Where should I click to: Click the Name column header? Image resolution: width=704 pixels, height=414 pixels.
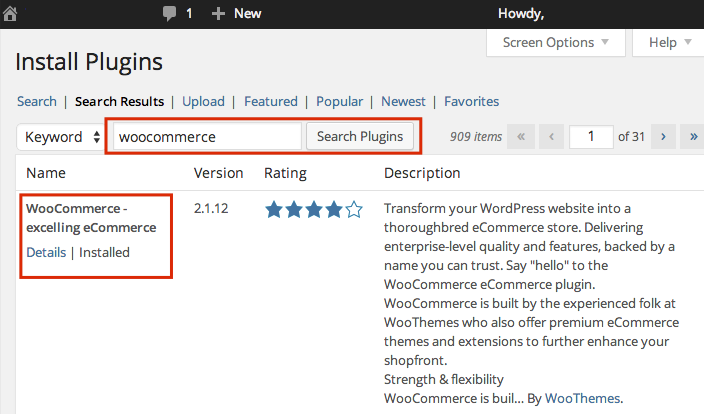(46, 173)
